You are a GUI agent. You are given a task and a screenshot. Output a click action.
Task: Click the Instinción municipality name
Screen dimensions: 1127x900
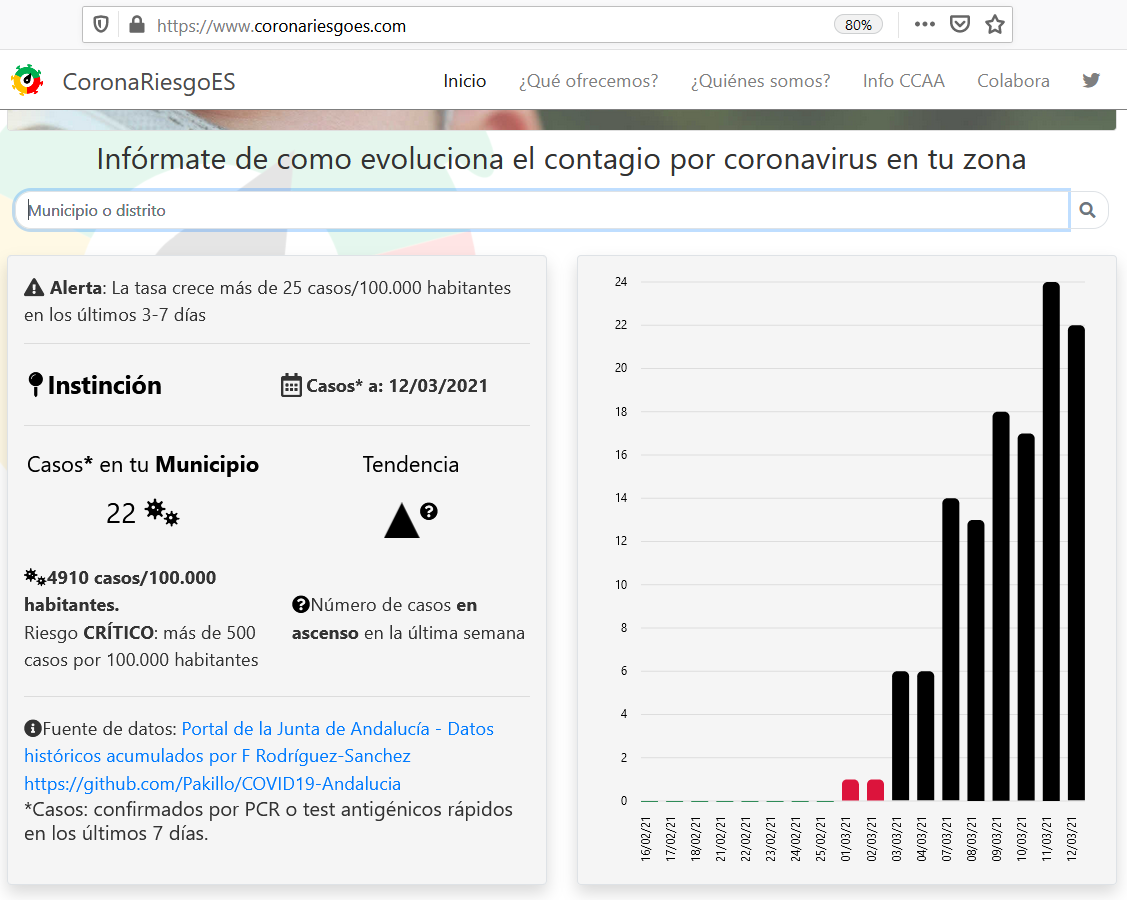(x=105, y=385)
